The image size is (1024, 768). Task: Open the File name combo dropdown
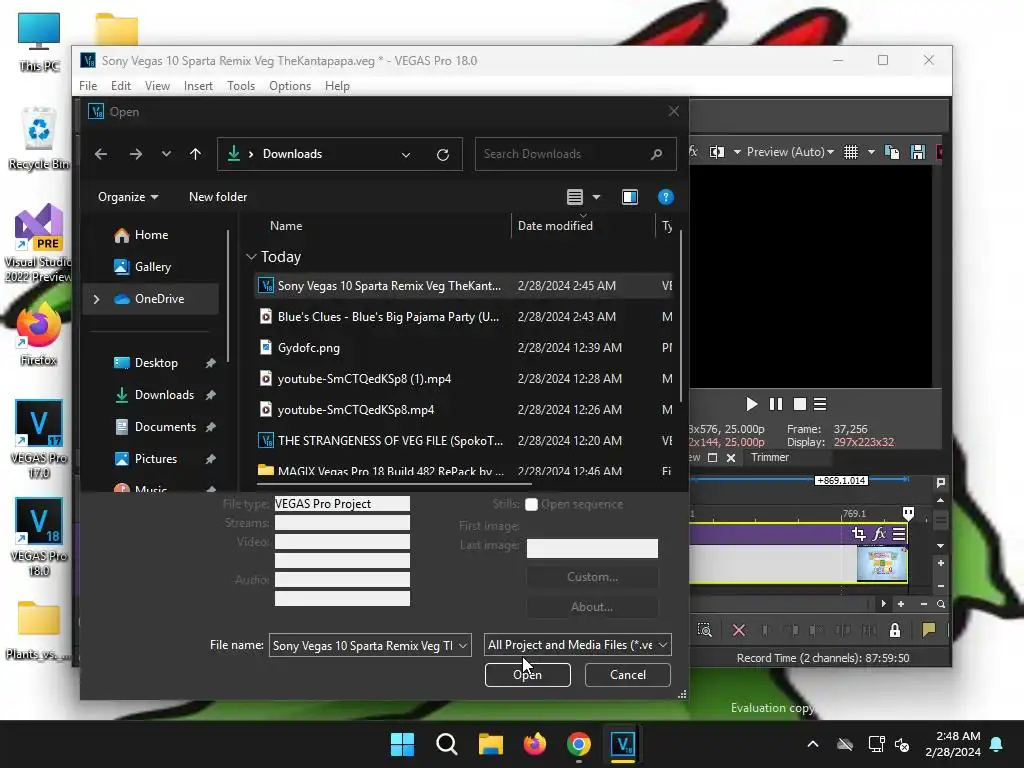[x=463, y=645]
